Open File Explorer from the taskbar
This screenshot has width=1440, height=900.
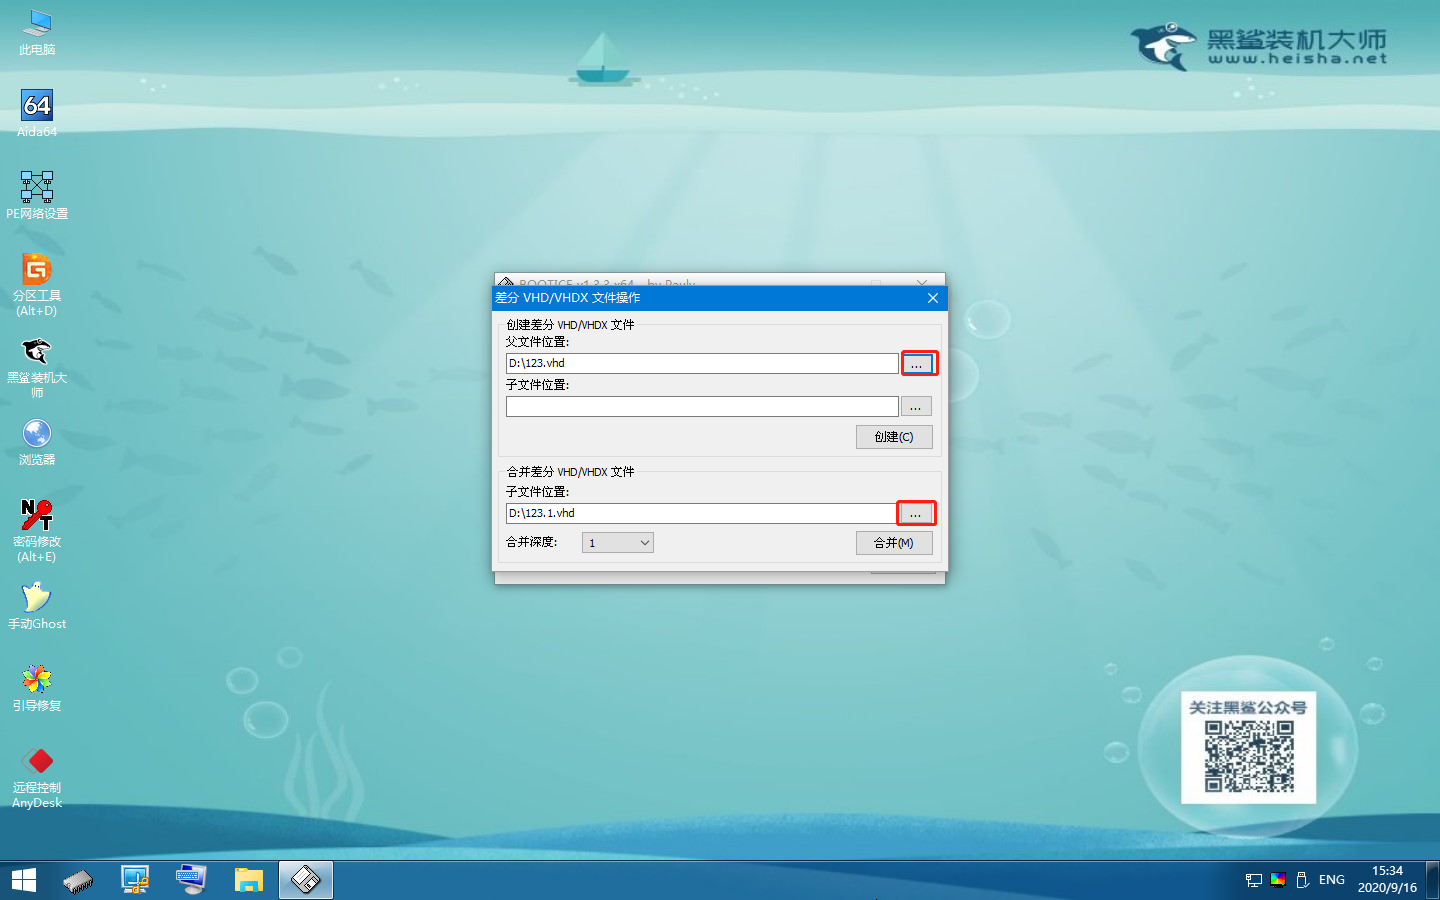[x=248, y=880]
